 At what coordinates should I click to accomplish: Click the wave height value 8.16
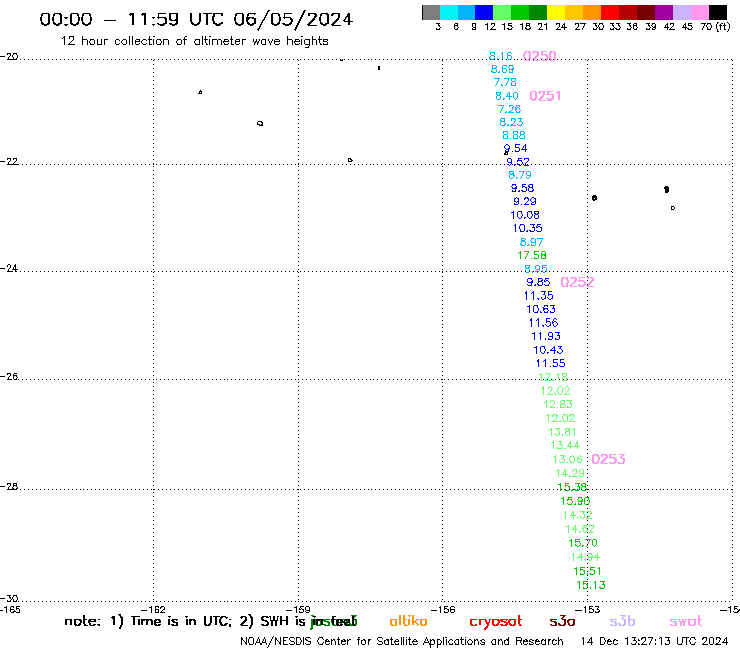[501, 56]
